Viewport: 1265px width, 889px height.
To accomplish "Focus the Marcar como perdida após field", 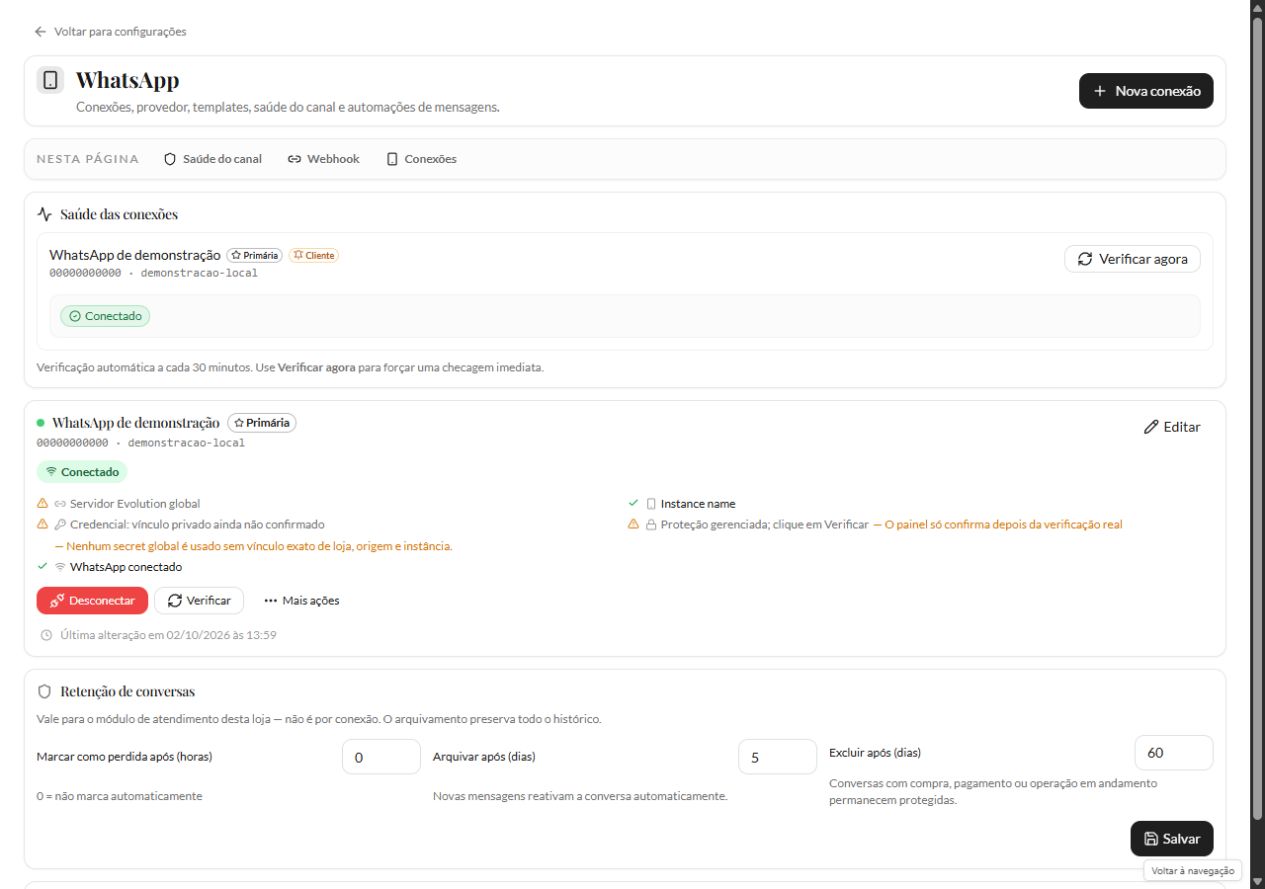I will (381, 757).
